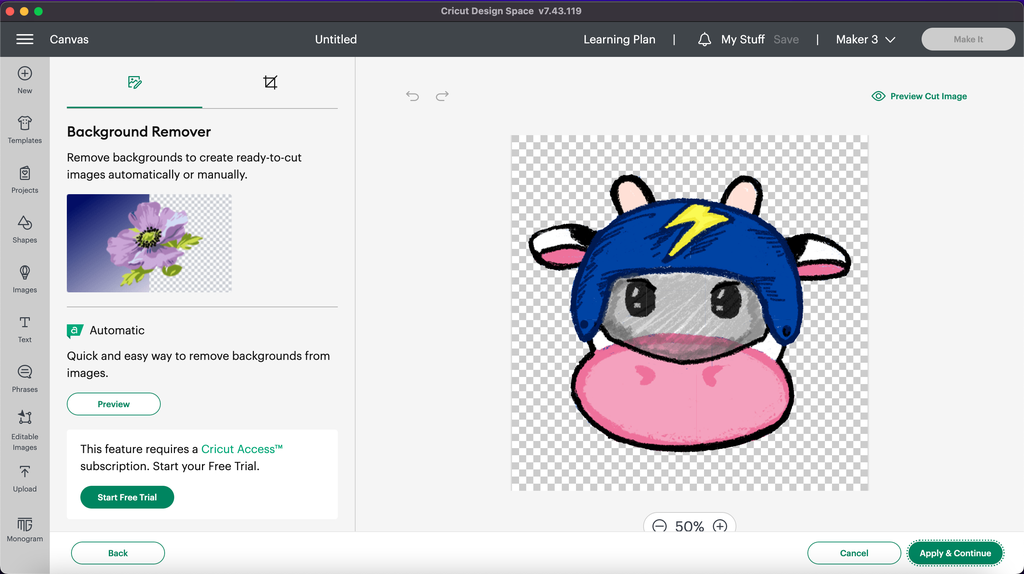
Task: Select the Text tool
Action: [25, 323]
